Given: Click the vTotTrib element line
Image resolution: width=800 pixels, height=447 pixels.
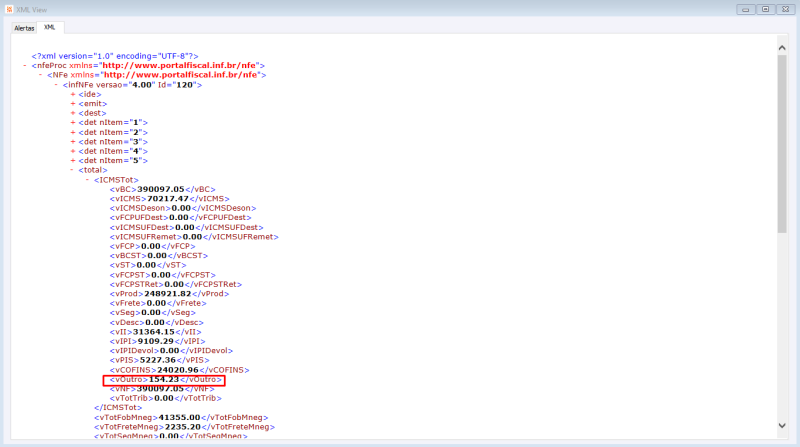Looking at the screenshot, I should (x=165, y=398).
